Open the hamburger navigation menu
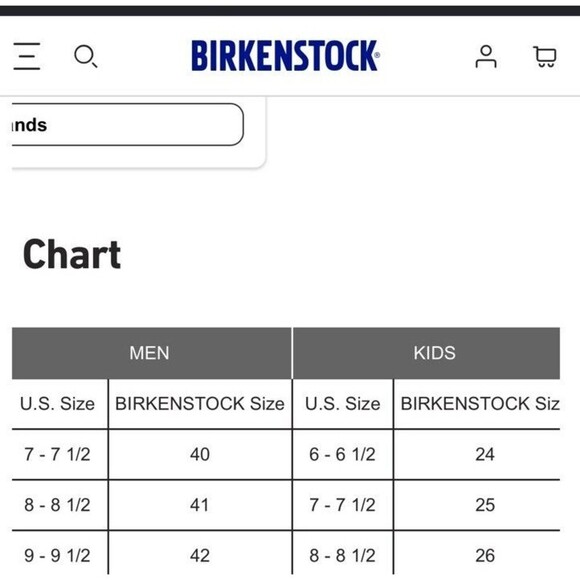 coord(27,56)
